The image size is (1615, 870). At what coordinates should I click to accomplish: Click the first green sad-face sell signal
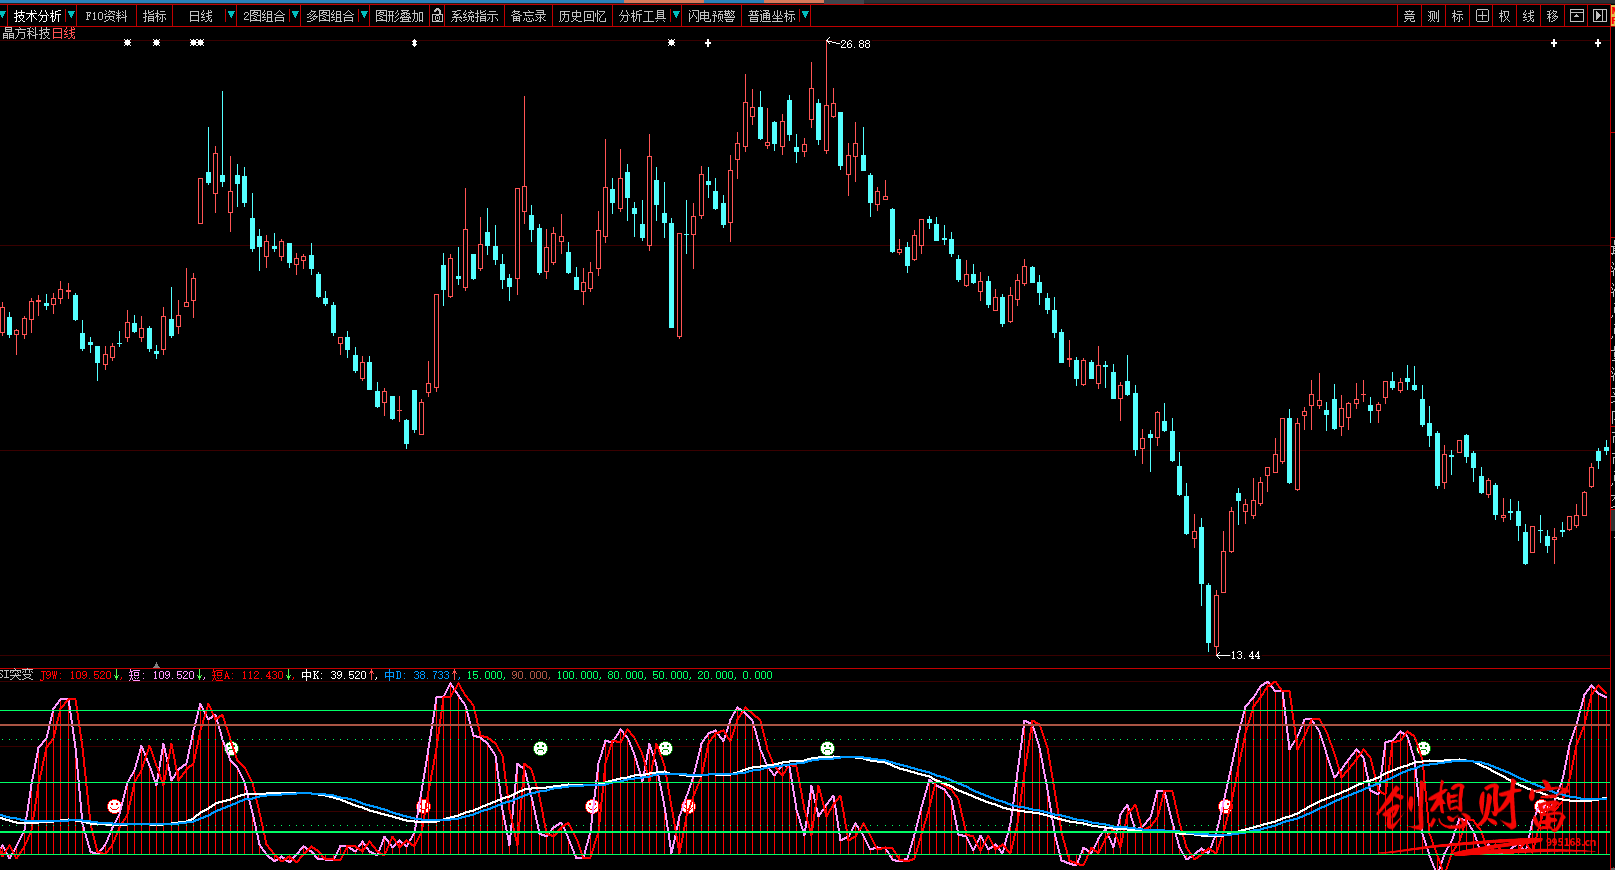[x=231, y=748]
